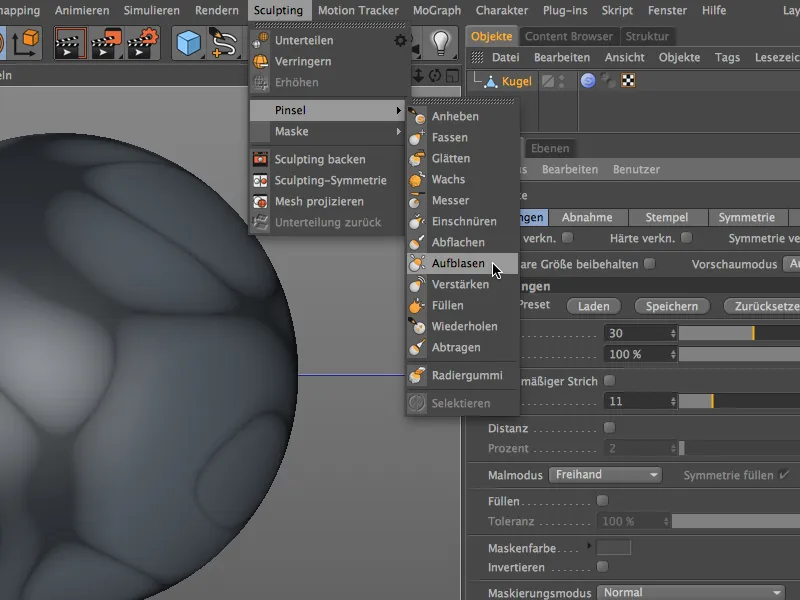Select the Verstärken brush icon
This screenshot has height=600, width=800.
pyautogui.click(x=417, y=284)
